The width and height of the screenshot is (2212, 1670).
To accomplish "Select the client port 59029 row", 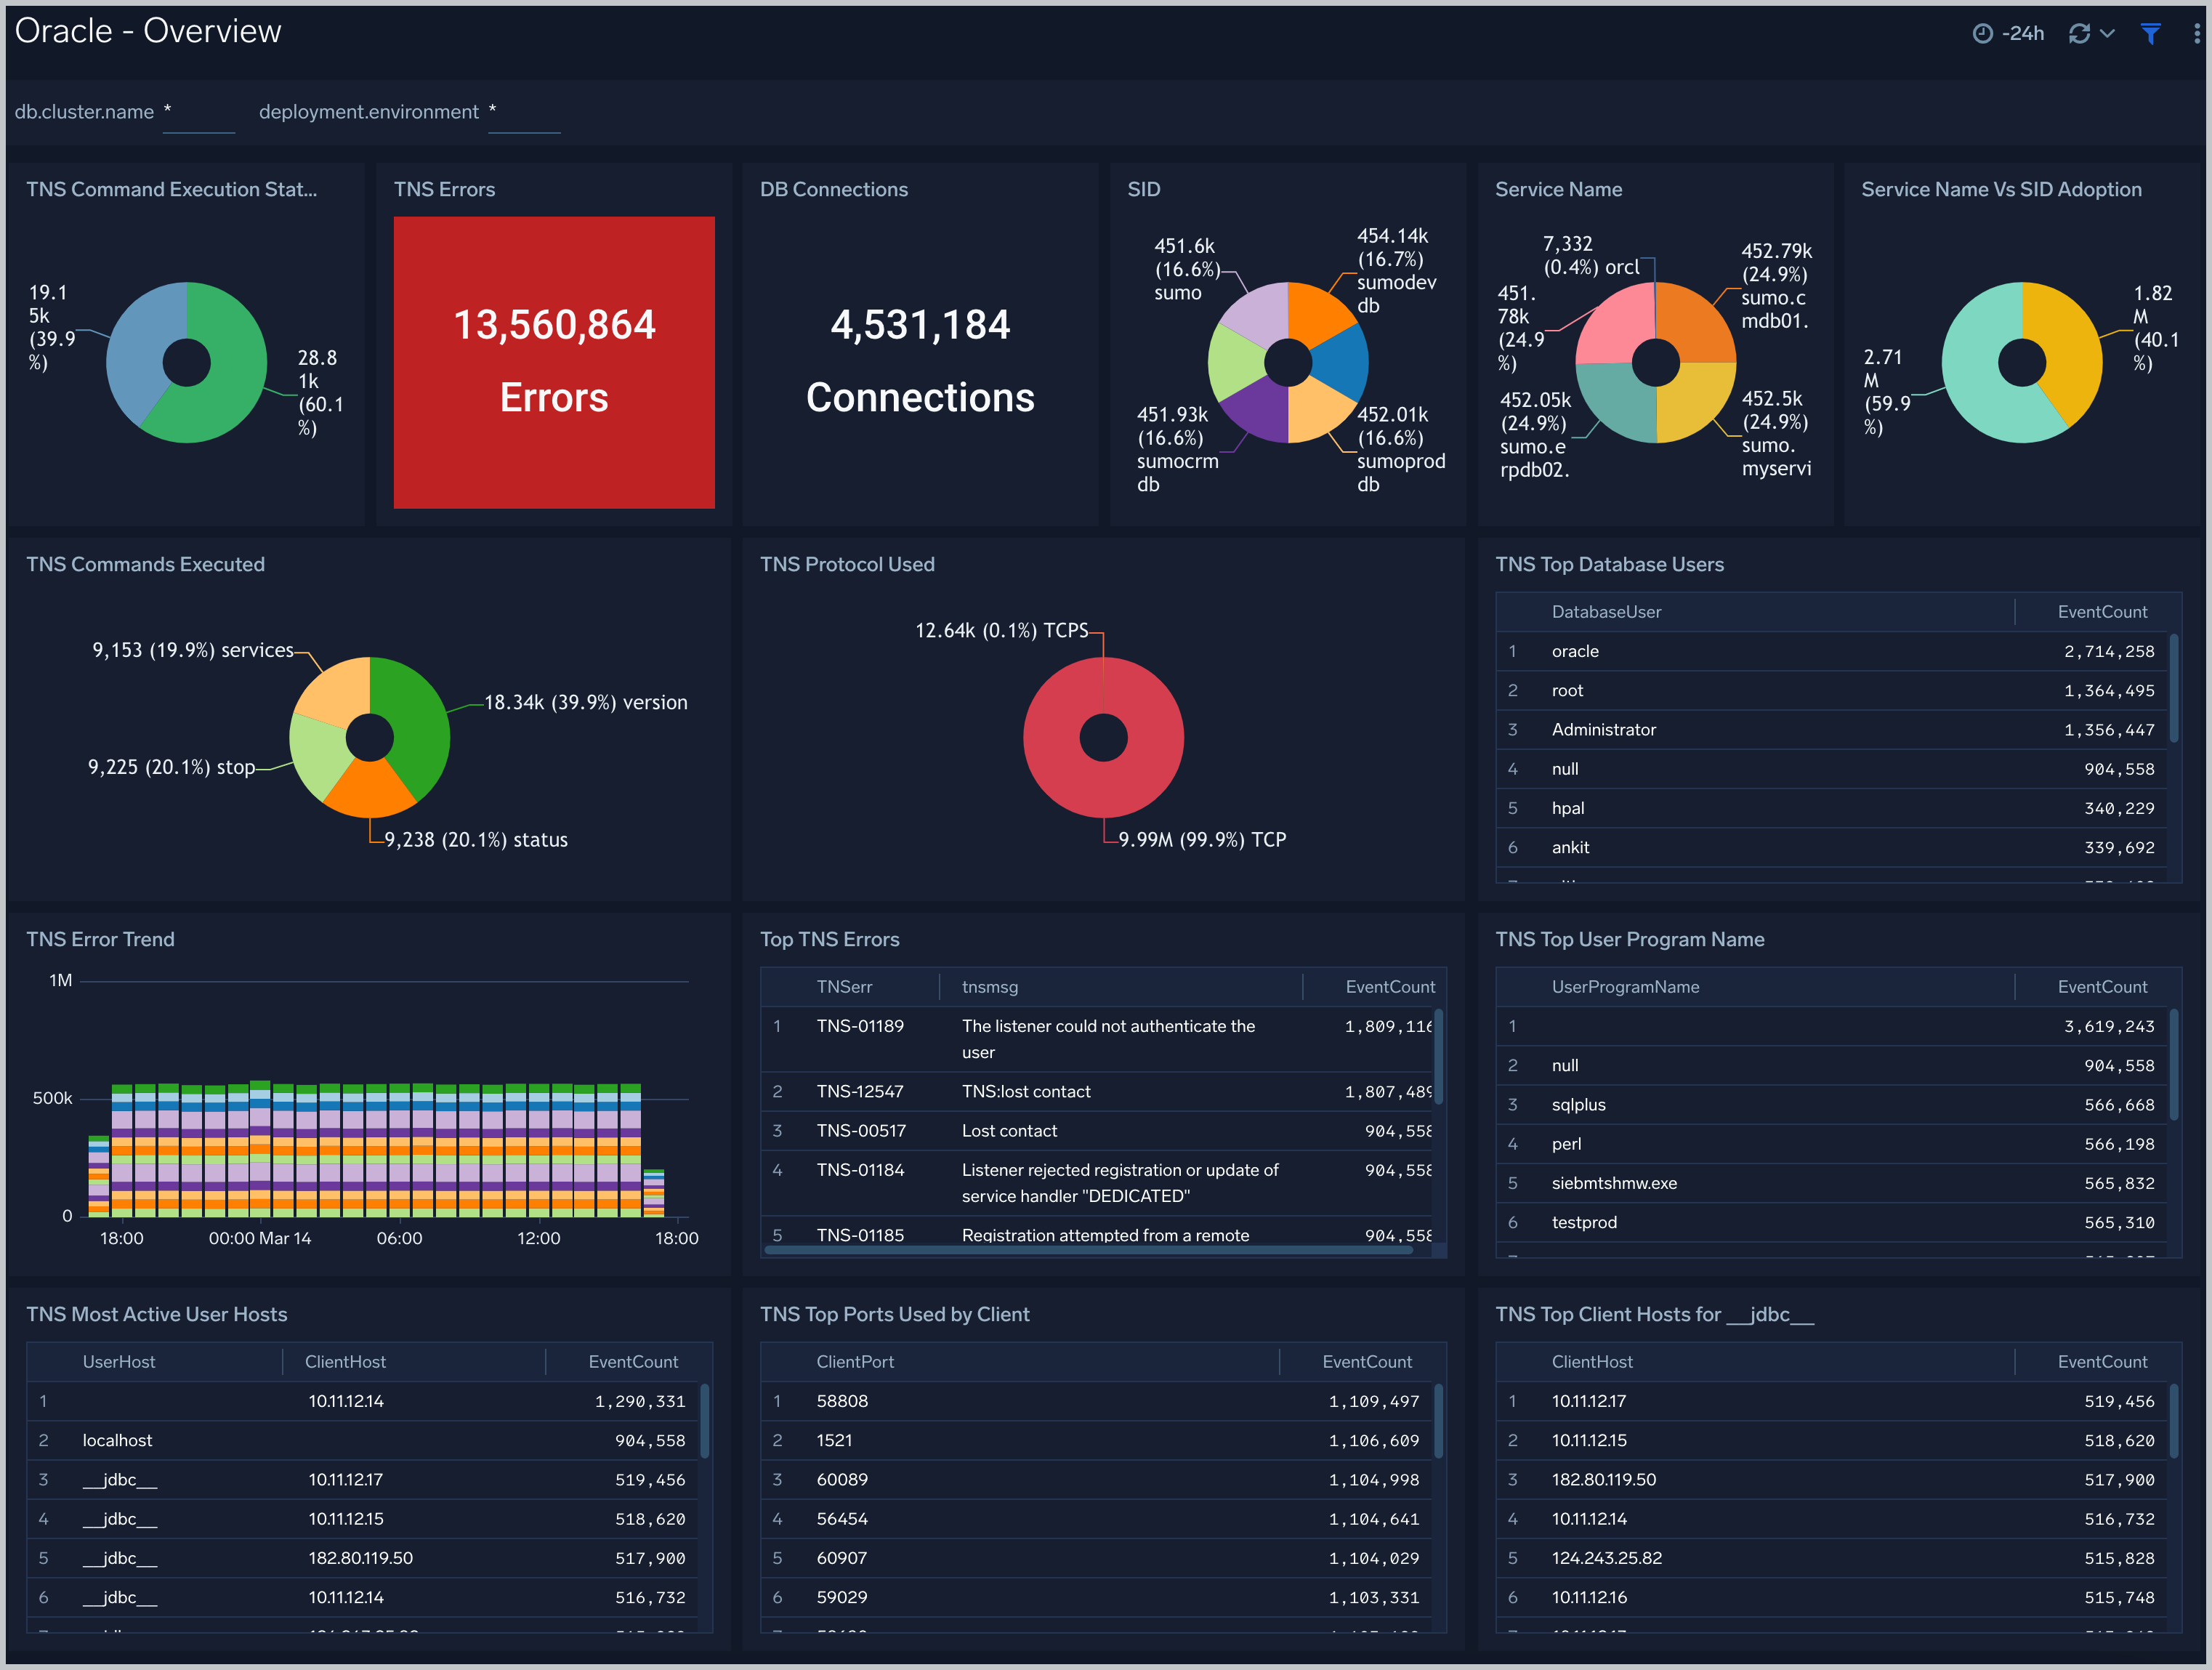I will [x=1098, y=1597].
